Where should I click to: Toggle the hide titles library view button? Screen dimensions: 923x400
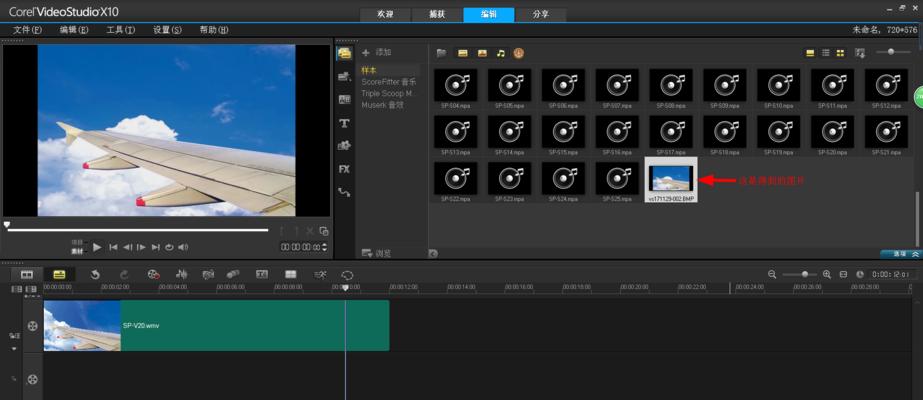[x=810, y=53]
